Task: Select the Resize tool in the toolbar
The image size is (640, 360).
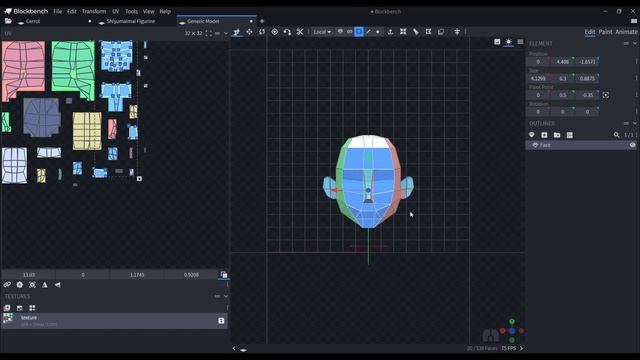Action: pyautogui.click(x=249, y=32)
